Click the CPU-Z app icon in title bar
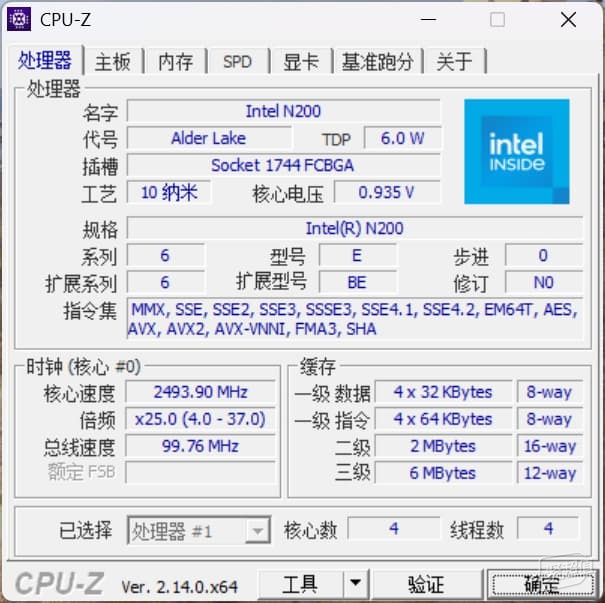Screen dimensions: 605x603 [x=19, y=19]
